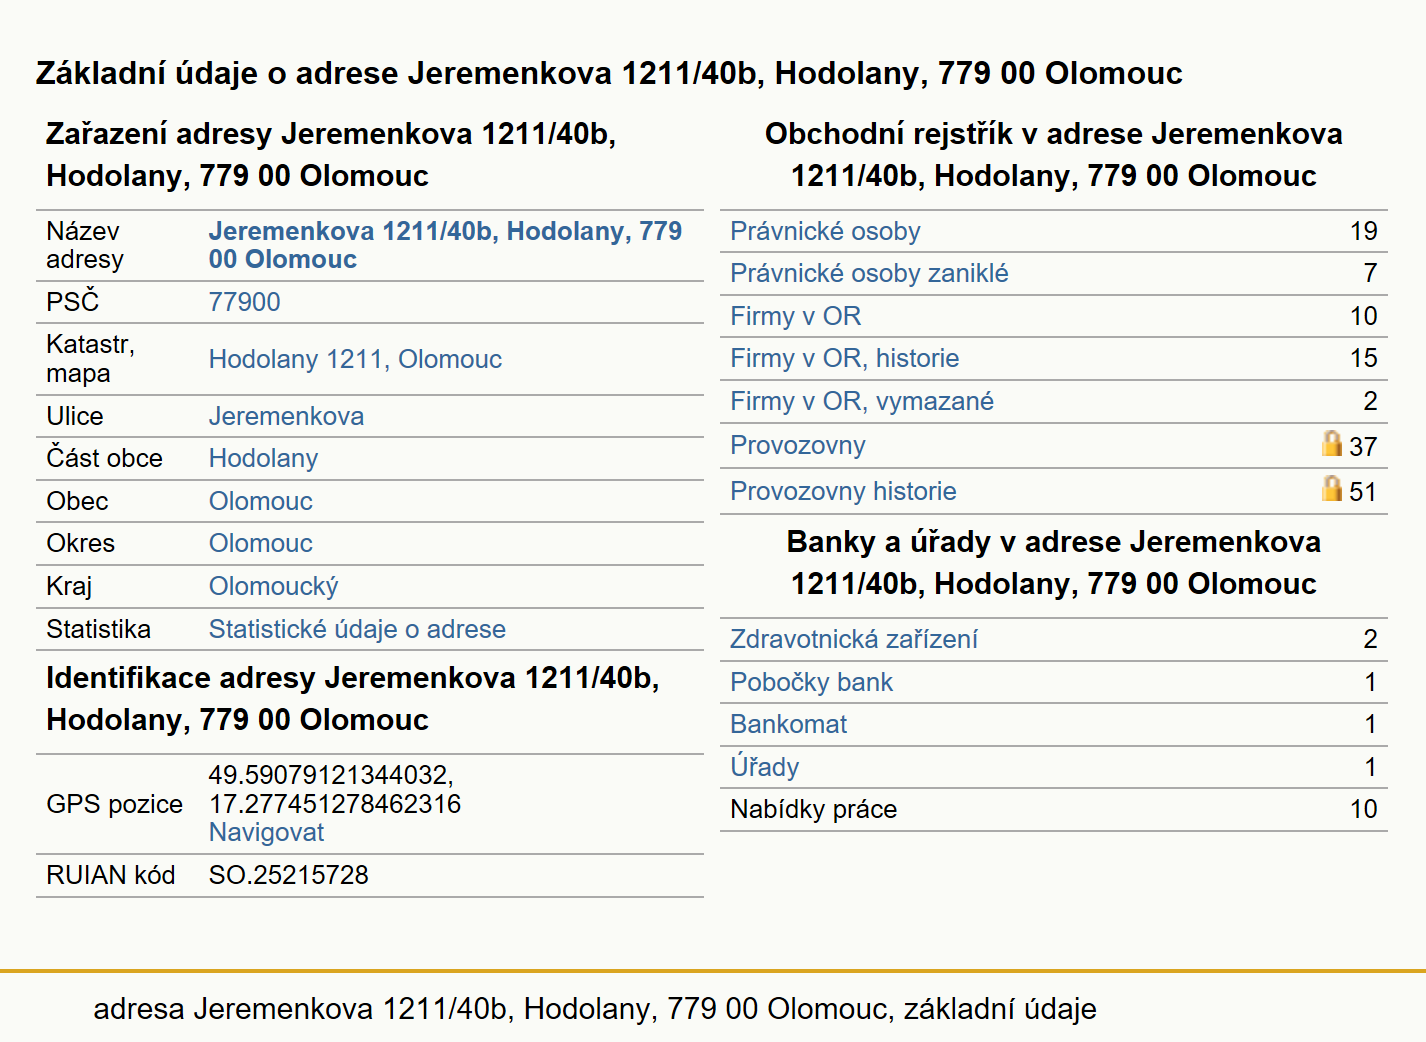
Task: Open the Bankomat link
Action: pyautogui.click(x=788, y=724)
